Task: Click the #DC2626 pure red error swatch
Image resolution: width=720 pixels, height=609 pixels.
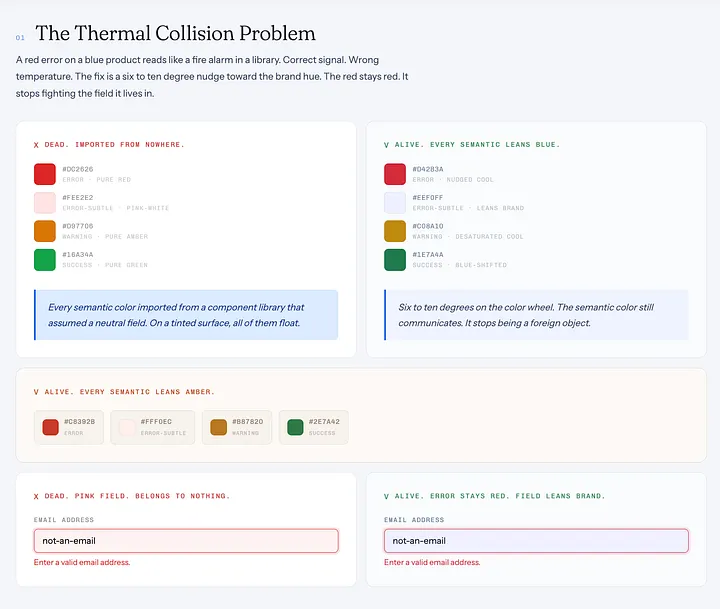Action: click(45, 174)
